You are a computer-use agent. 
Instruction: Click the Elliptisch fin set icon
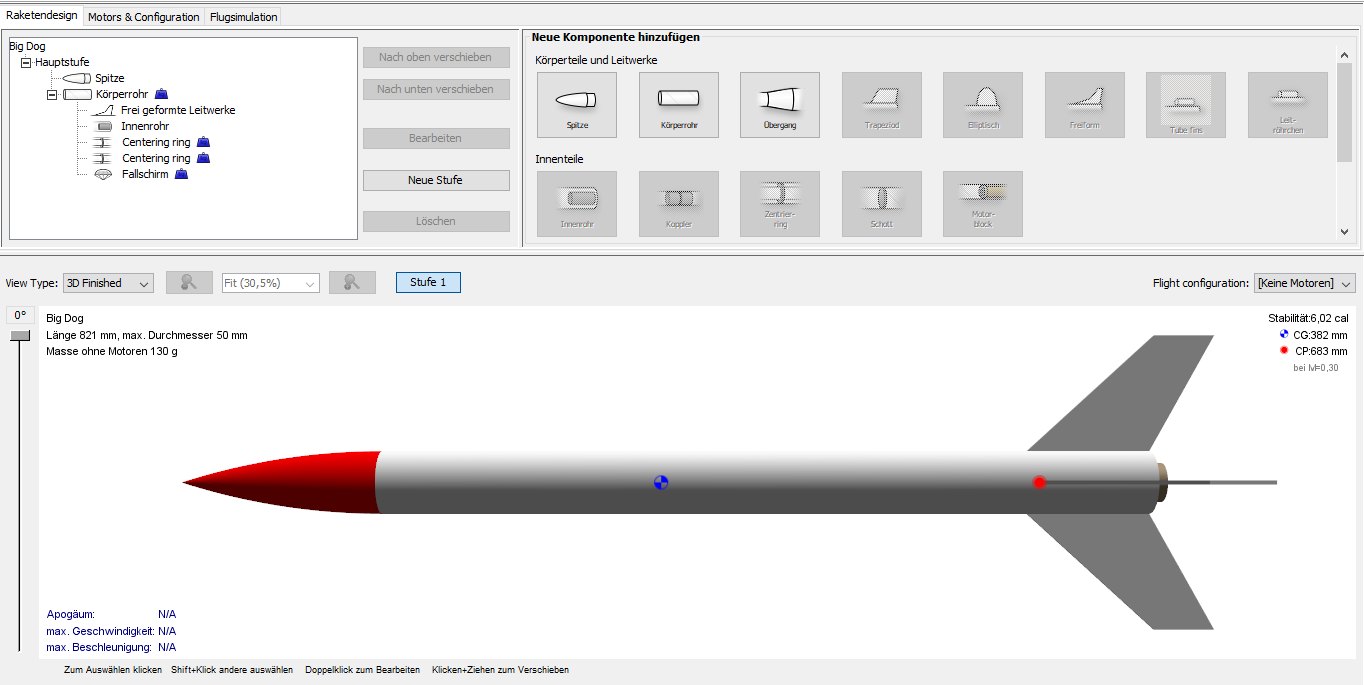pyautogui.click(x=982, y=104)
